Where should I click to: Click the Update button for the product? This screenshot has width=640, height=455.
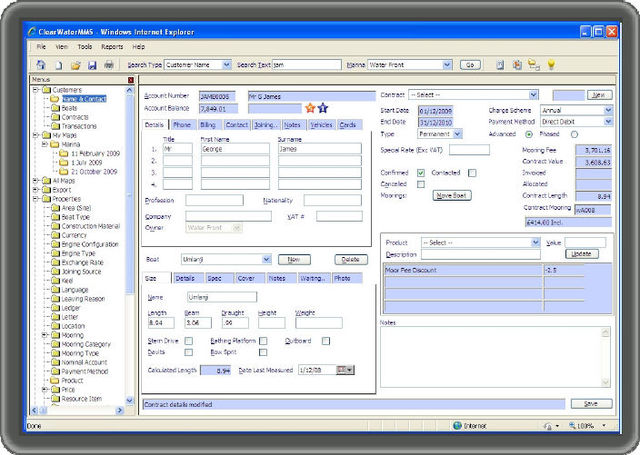click(x=582, y=254)
